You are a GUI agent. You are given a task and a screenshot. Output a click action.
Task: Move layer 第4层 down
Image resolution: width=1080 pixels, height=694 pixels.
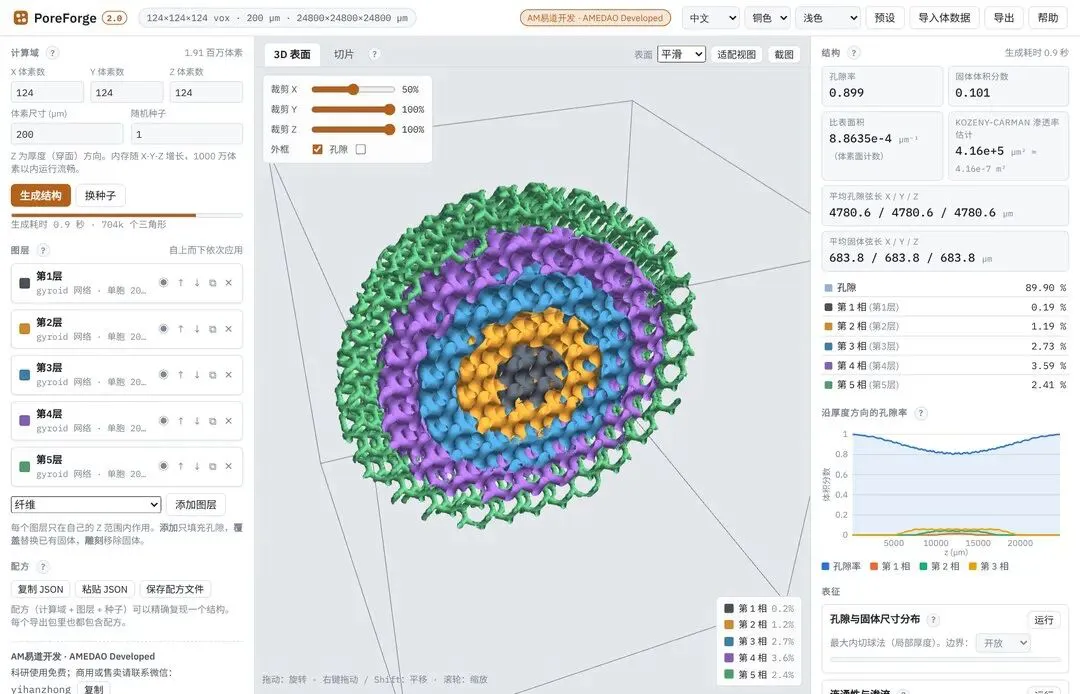pos(197,421)
